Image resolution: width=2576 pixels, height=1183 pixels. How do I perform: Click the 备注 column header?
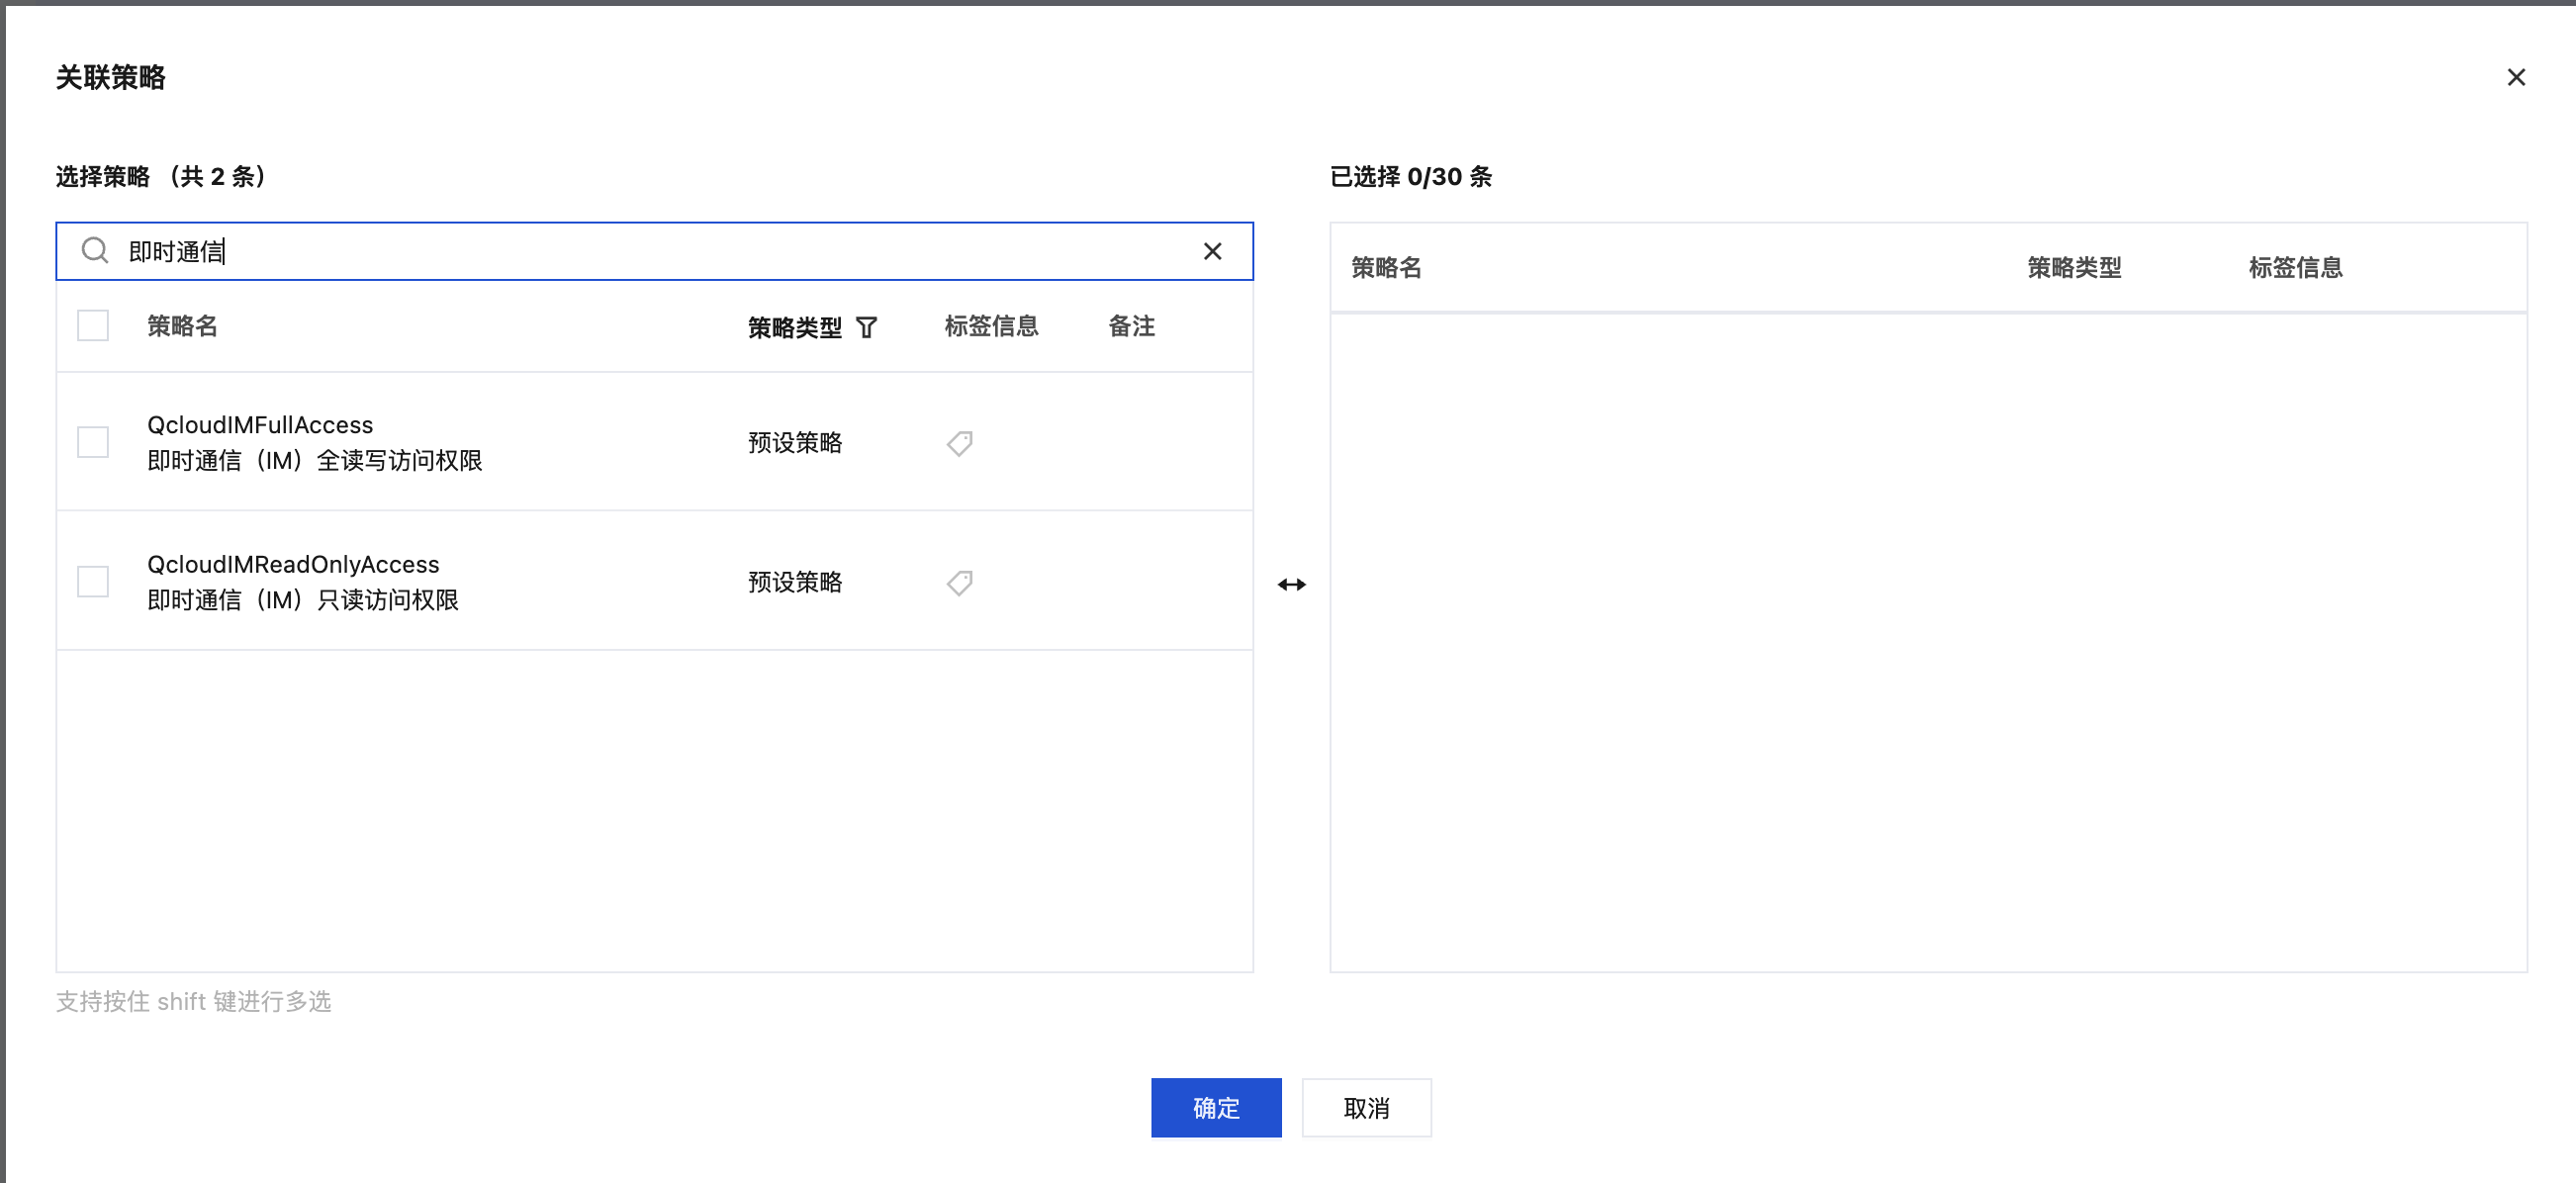(1131, 326)
